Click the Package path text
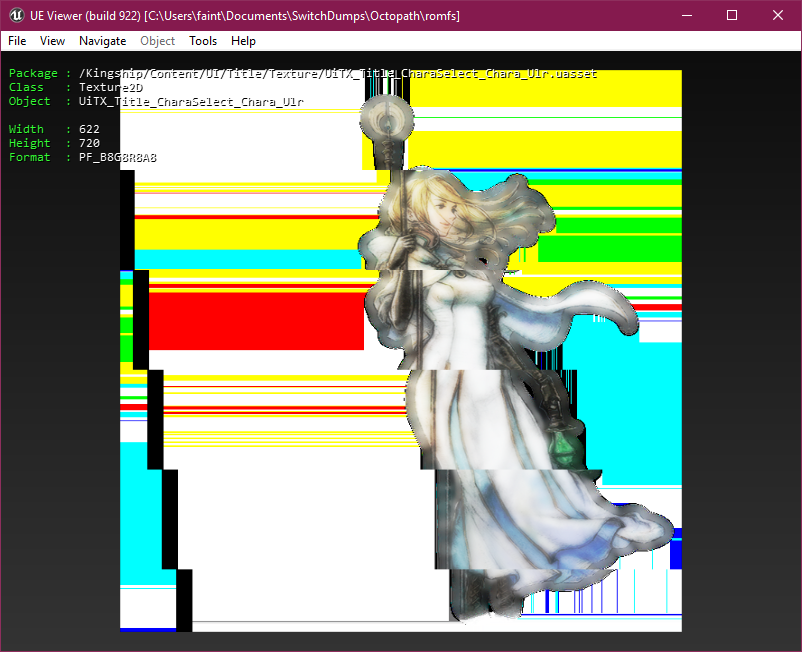Viewport: 802px width, 652px height. pyautogui.click(x=338, y=74)
